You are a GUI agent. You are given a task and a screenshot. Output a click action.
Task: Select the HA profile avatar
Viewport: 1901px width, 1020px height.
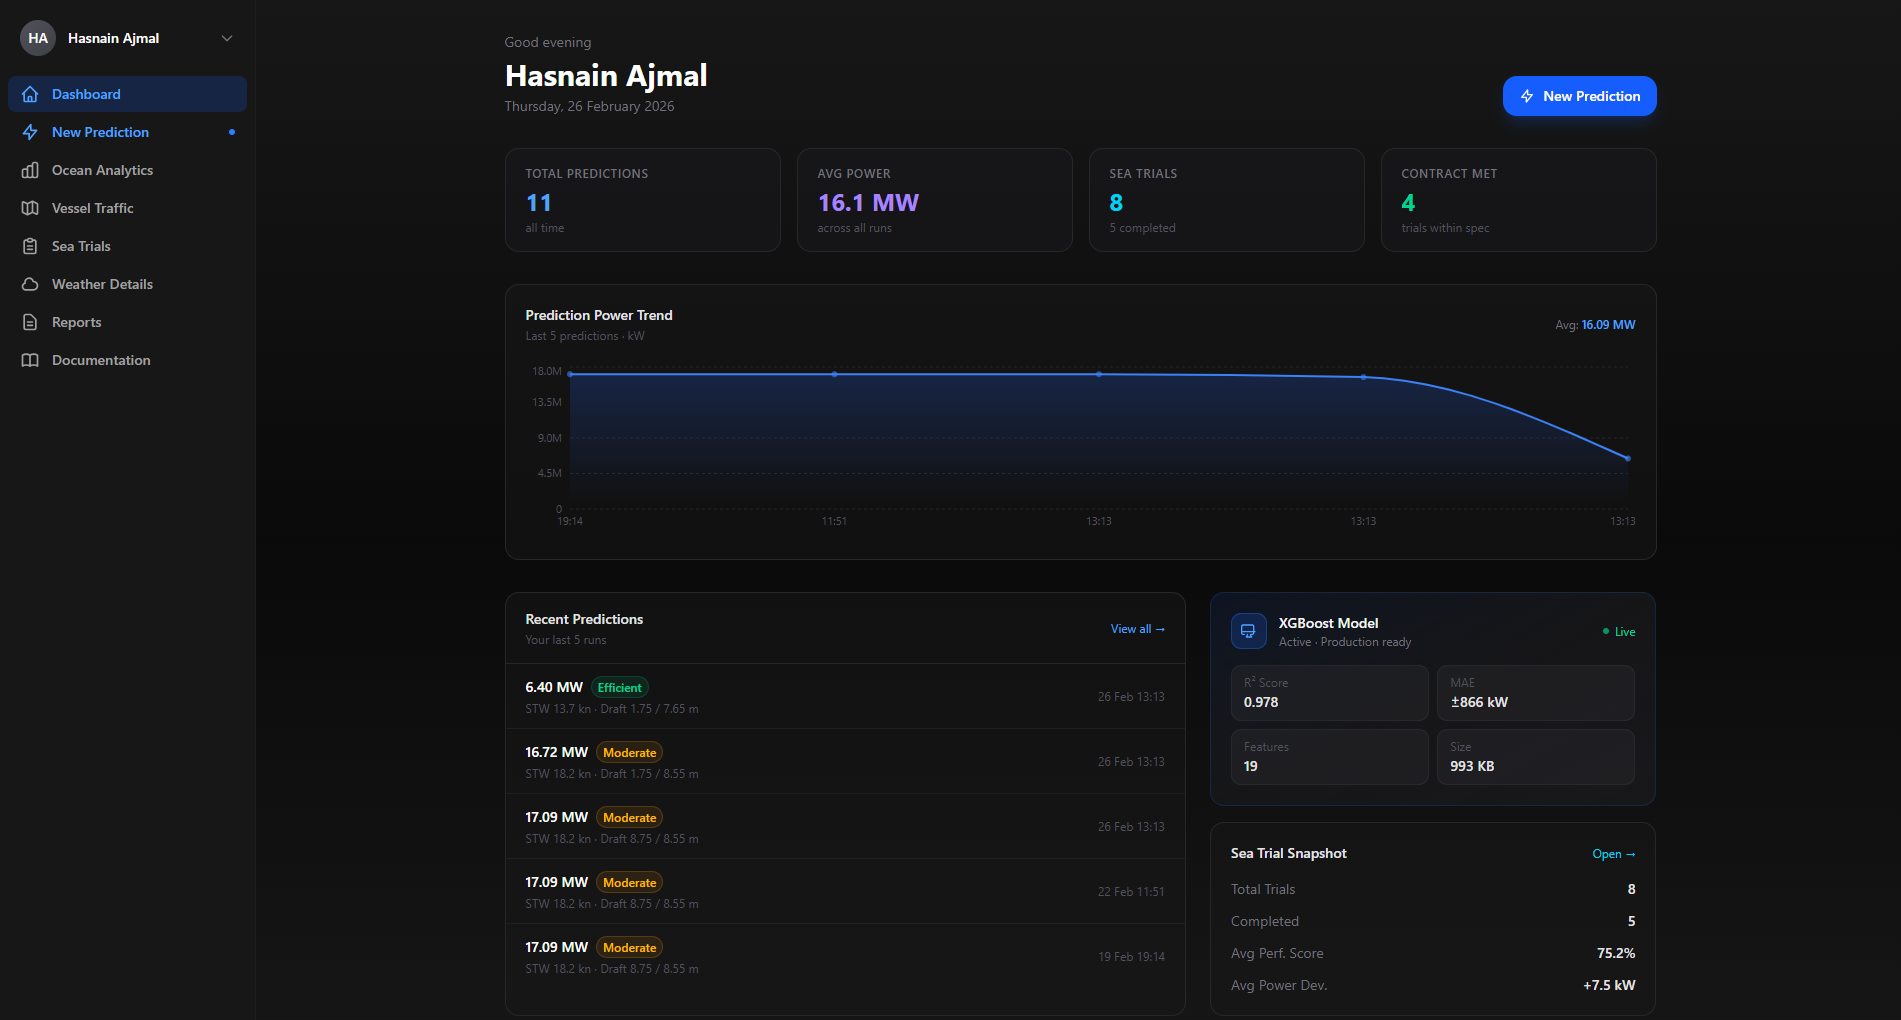pyautogui.click(x=37, y=37)
